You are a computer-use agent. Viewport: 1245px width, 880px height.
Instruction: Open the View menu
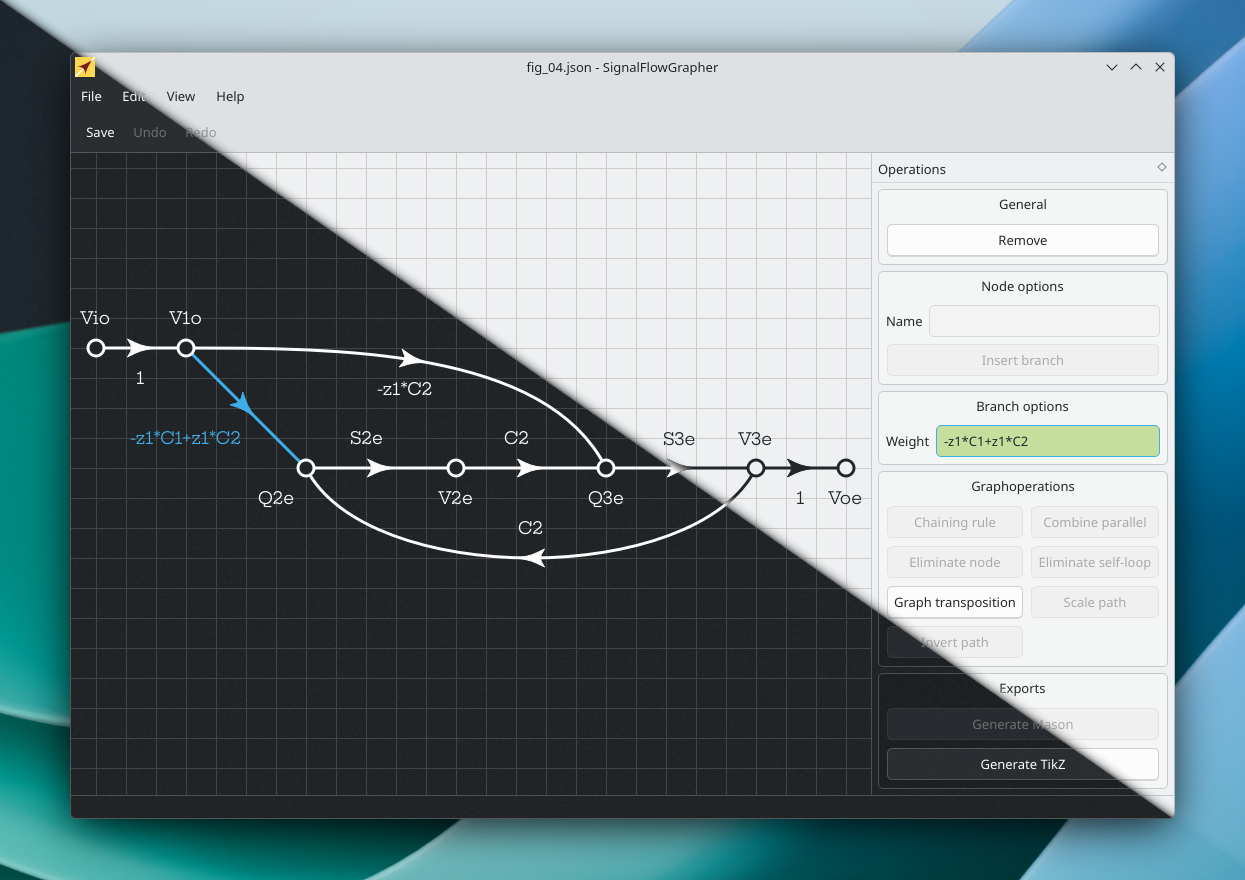click(181, 96)
